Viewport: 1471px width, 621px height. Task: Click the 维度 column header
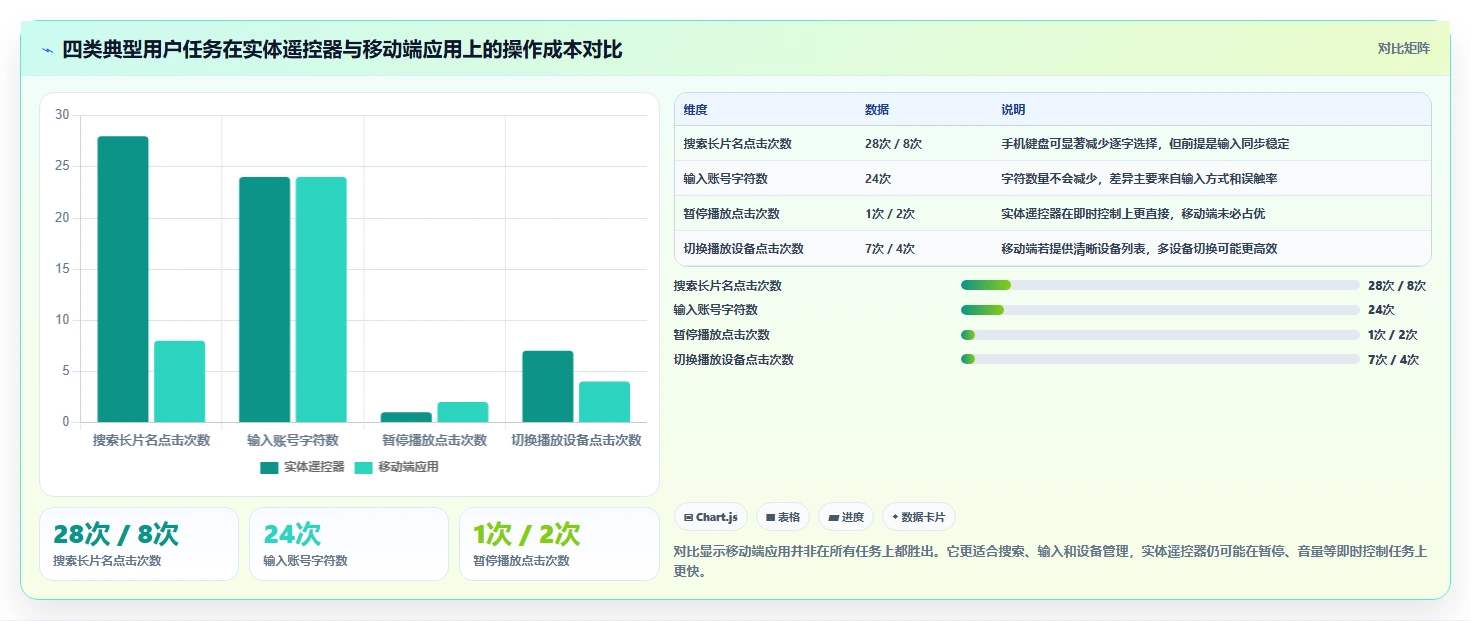[695, 110]
